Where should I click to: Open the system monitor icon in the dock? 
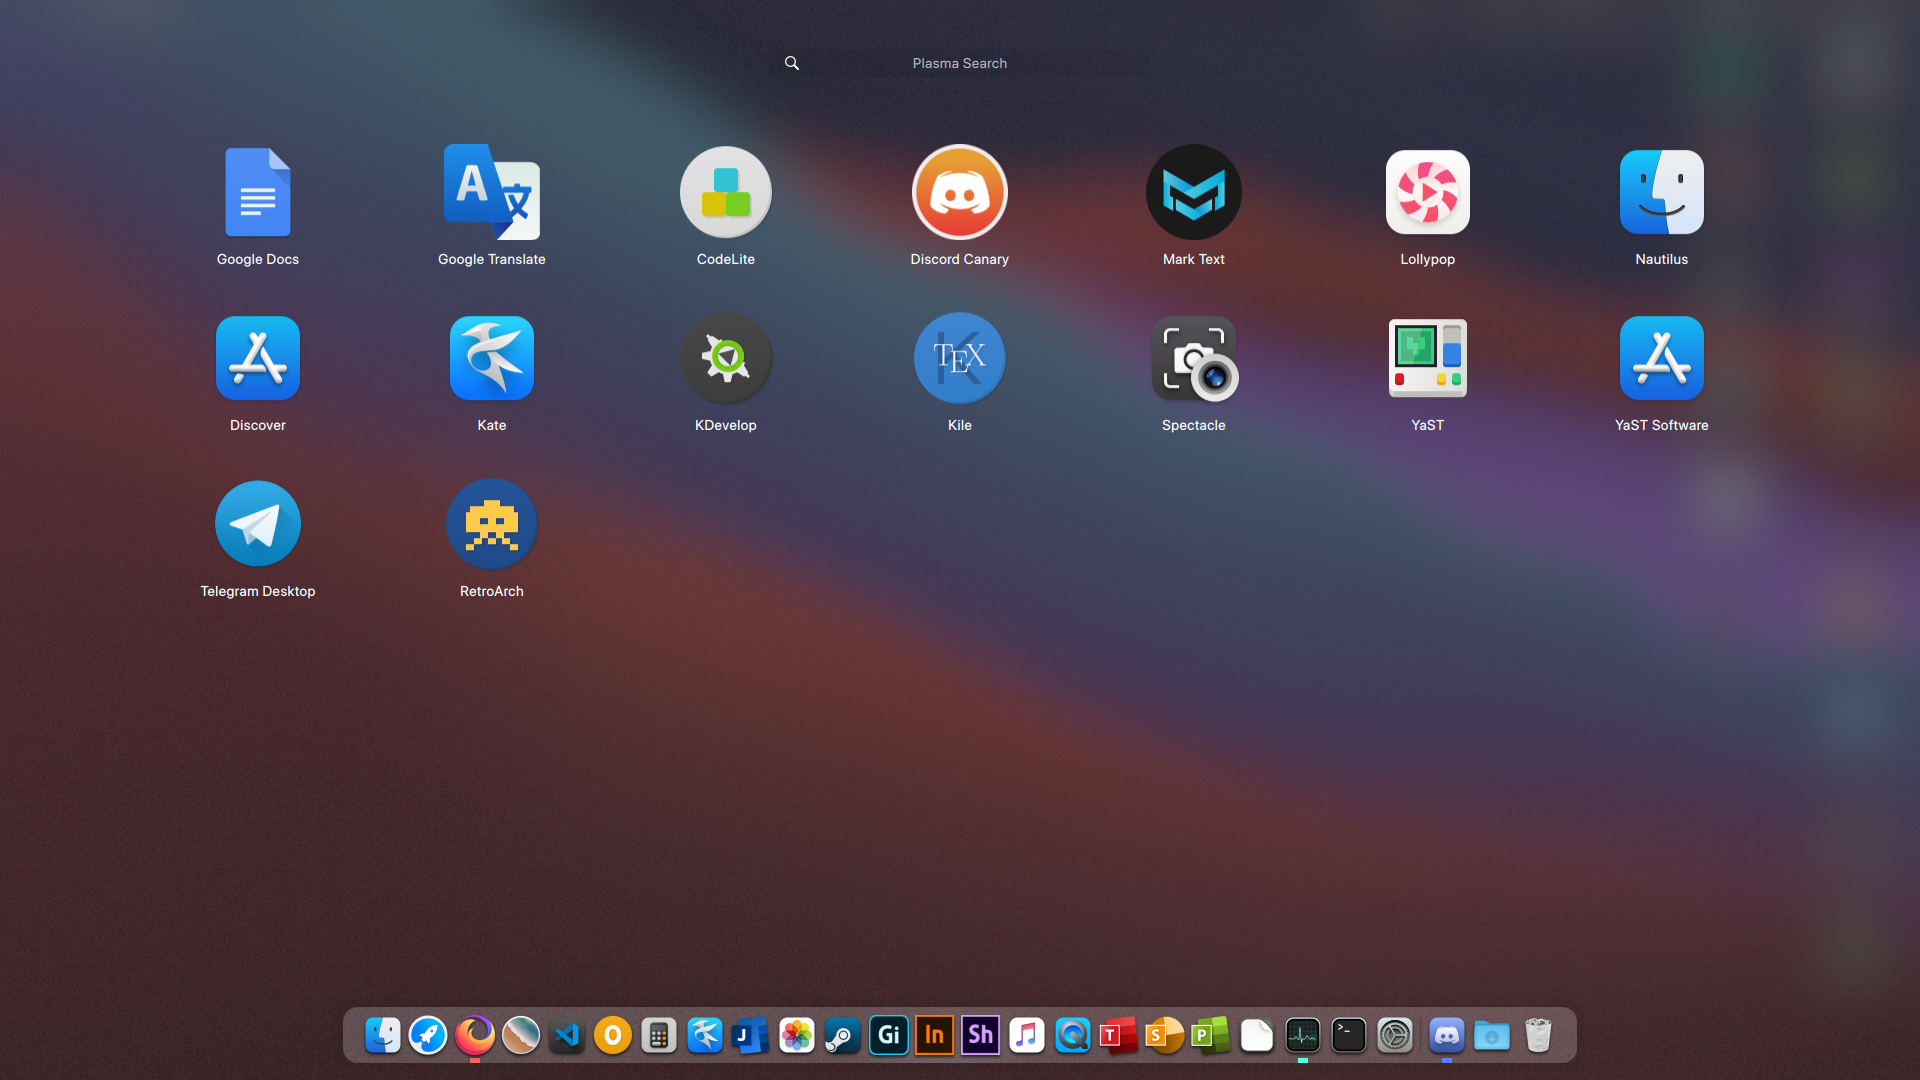[x=1303, y=1035]
